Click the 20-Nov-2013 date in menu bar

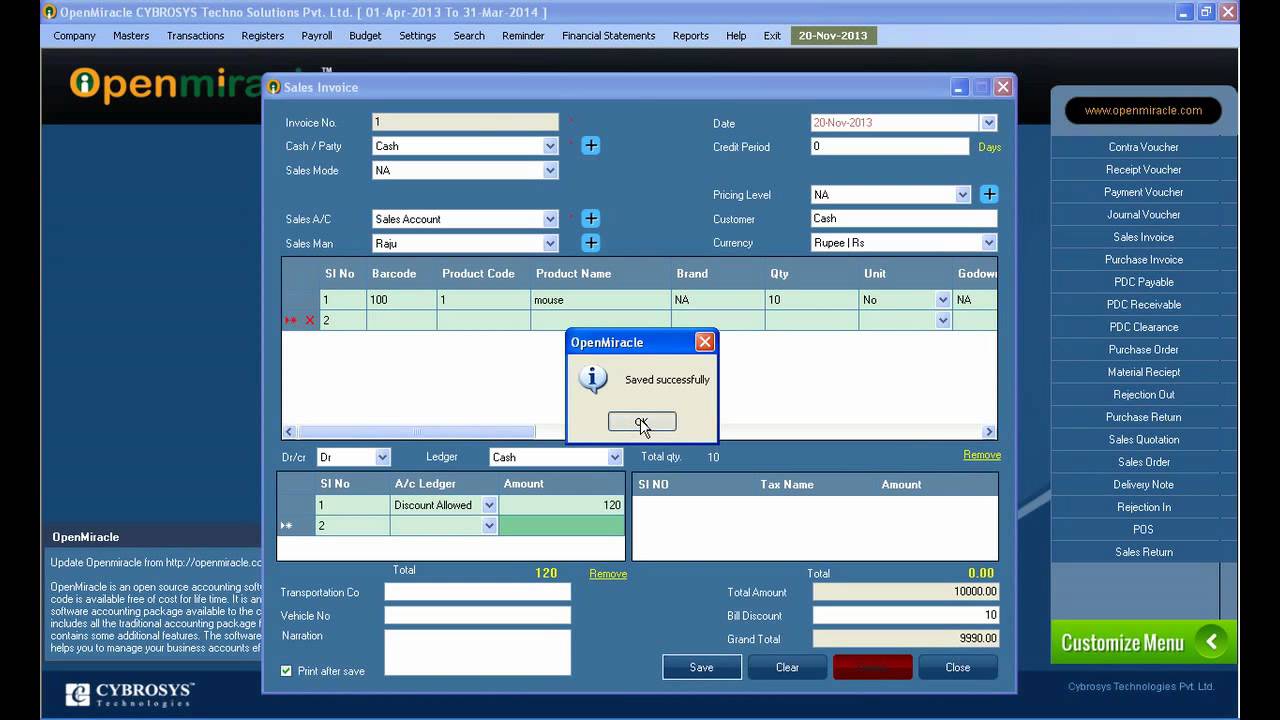[x=833, y=35]
